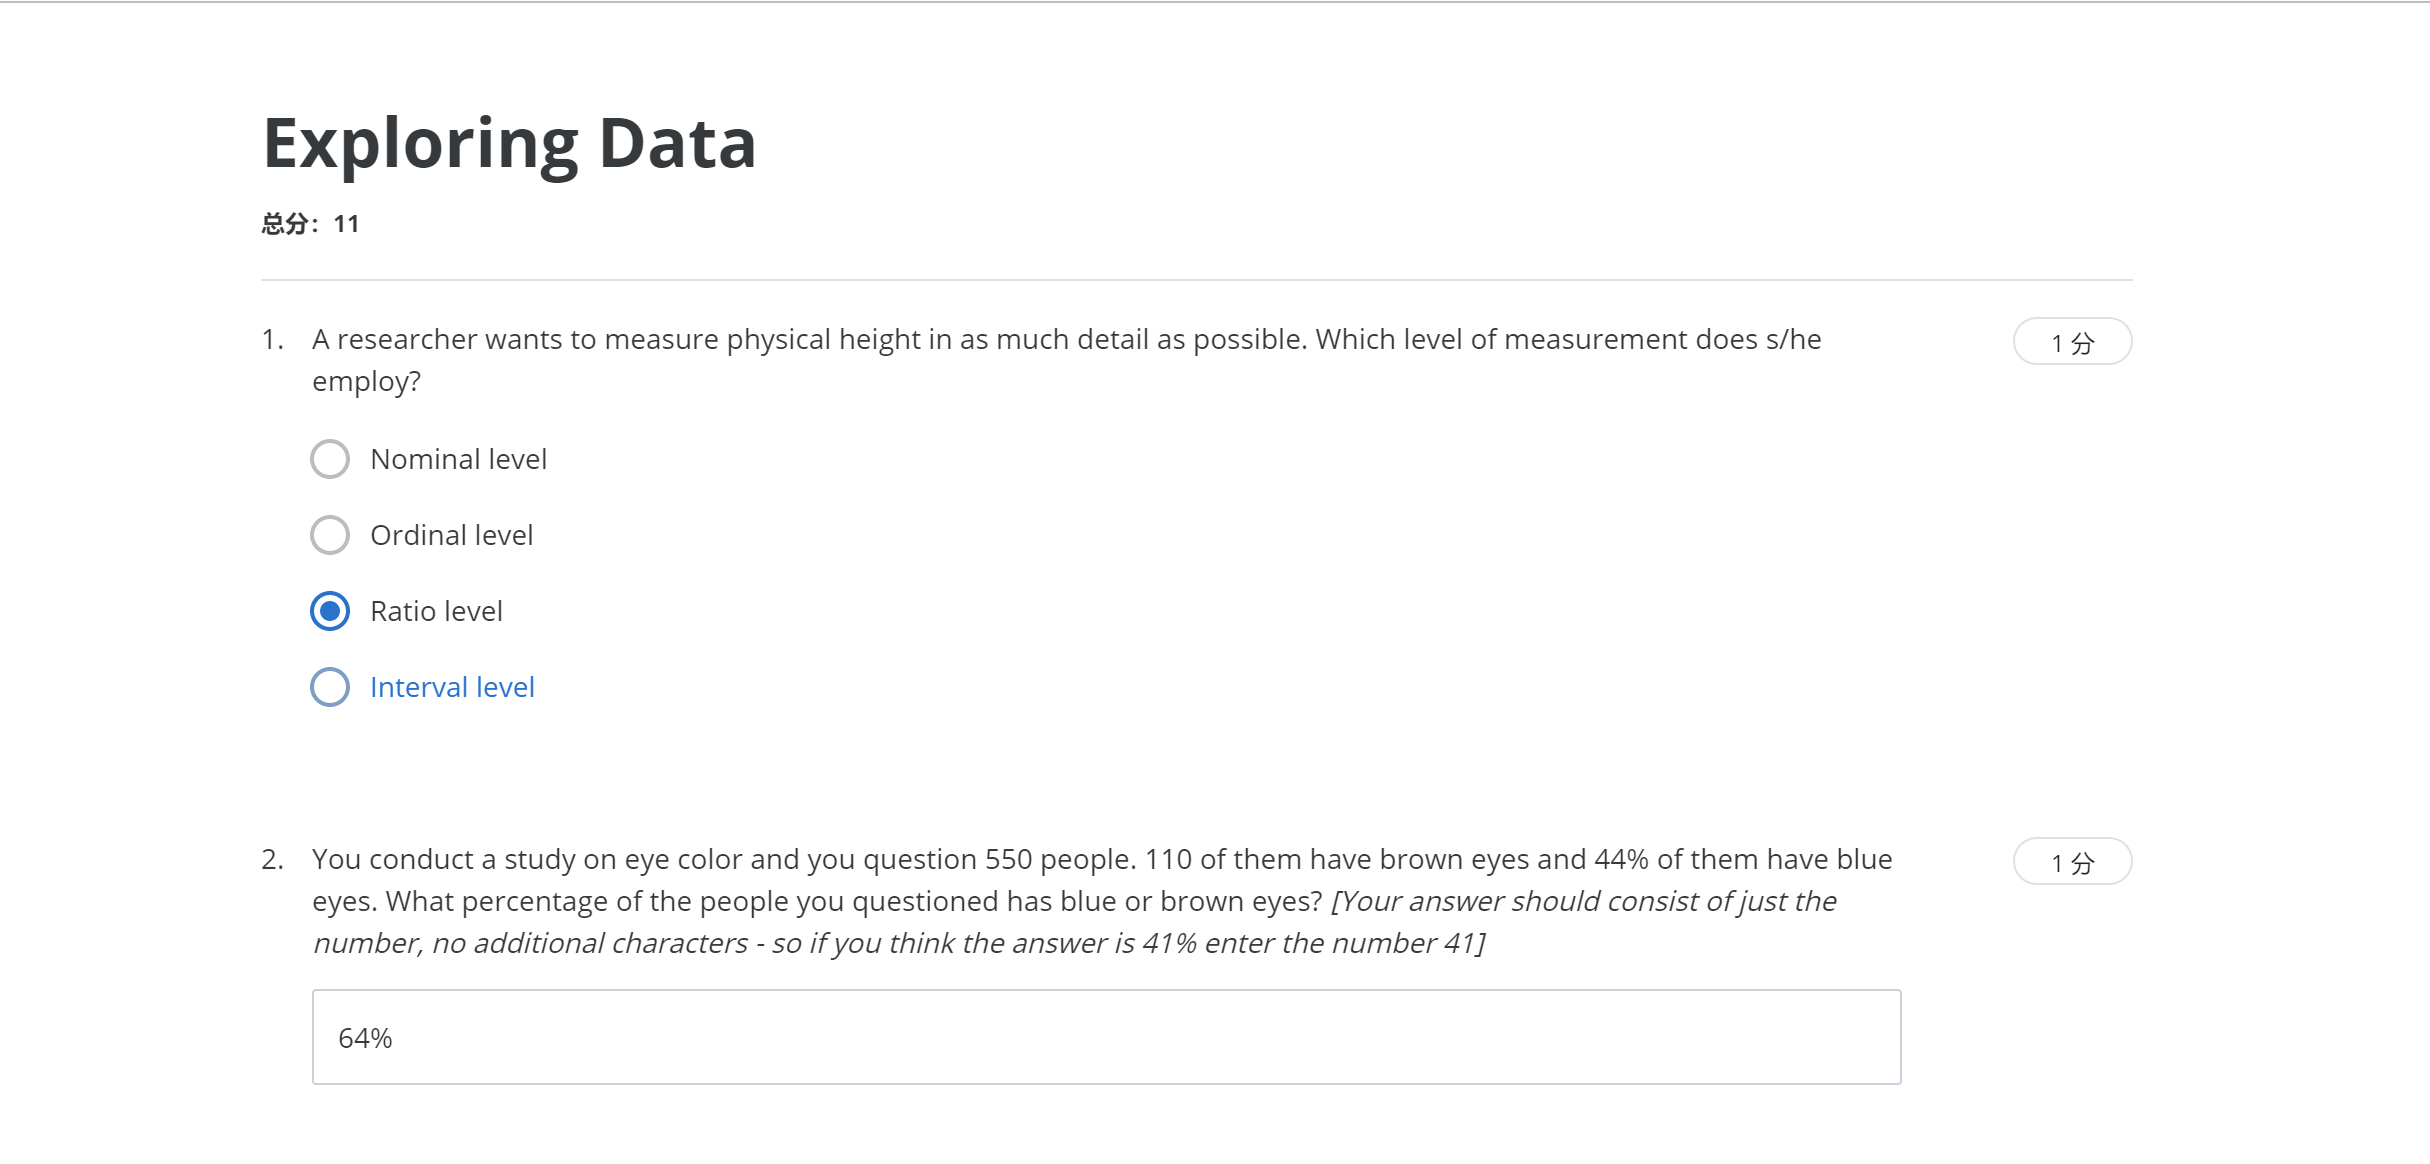Choose the Ordinal level radio option

tap(330, 535)
